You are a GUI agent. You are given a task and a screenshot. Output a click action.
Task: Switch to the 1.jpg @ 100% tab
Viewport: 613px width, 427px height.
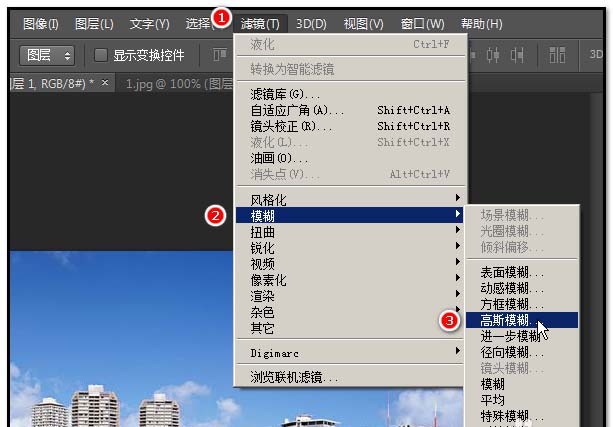click(178, 84)
